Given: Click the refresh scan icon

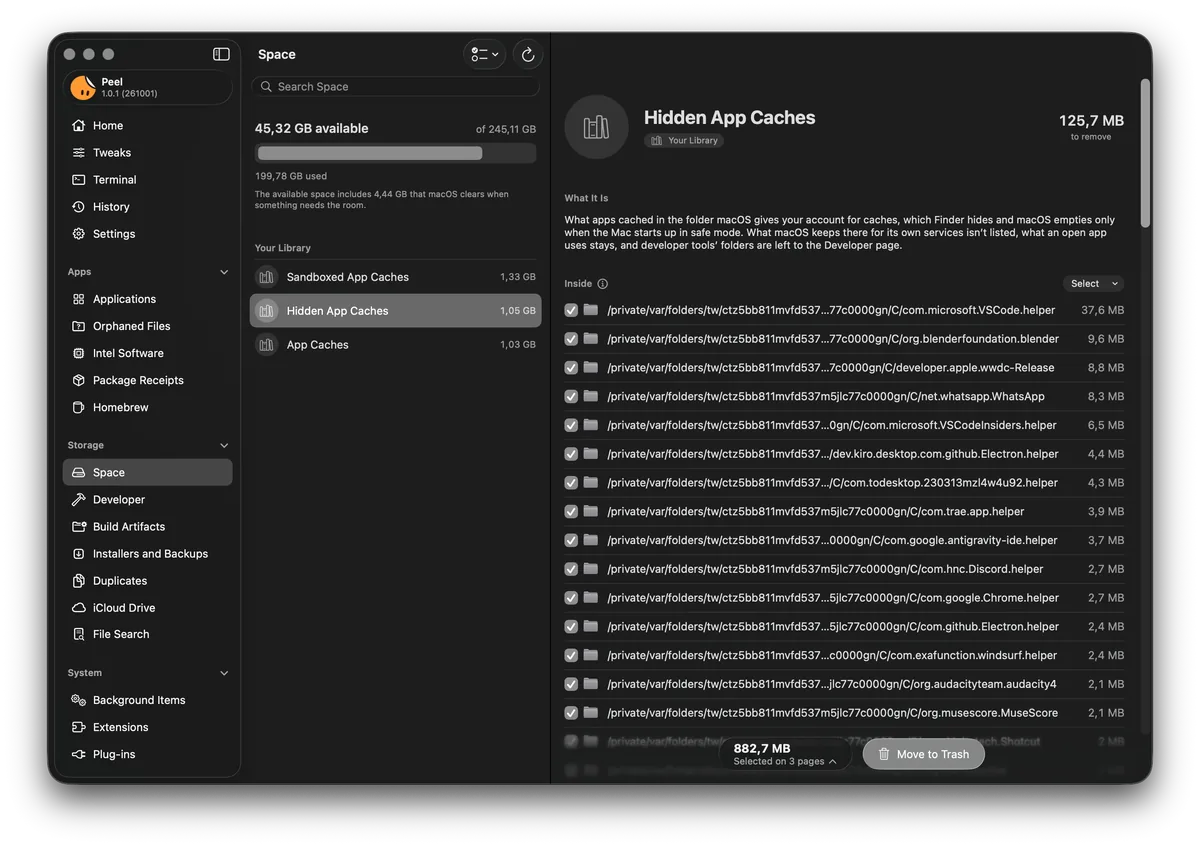Looking at the screenshot, I should (528, 54).
